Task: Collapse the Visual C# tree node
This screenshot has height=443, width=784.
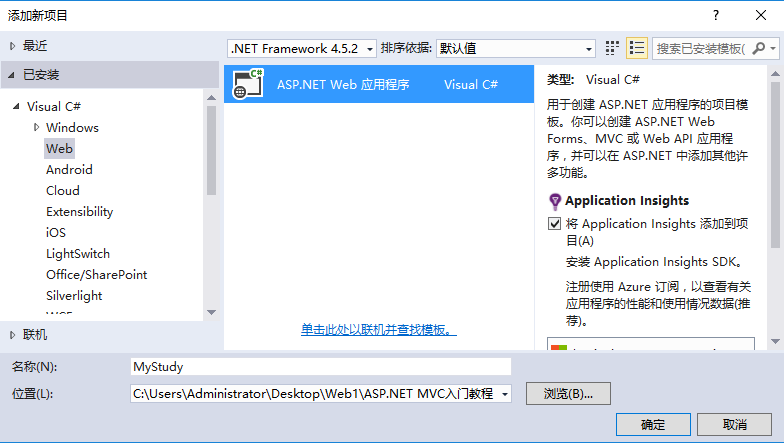Action: (x=16, y=106)
